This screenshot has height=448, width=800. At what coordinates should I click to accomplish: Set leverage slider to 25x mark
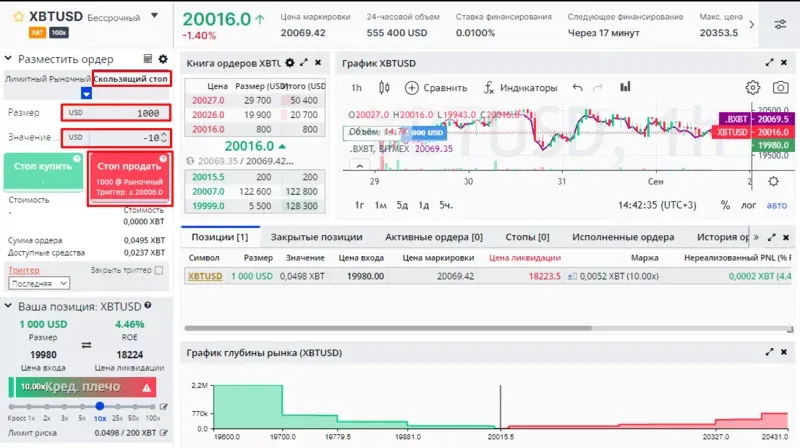(118, 407)
